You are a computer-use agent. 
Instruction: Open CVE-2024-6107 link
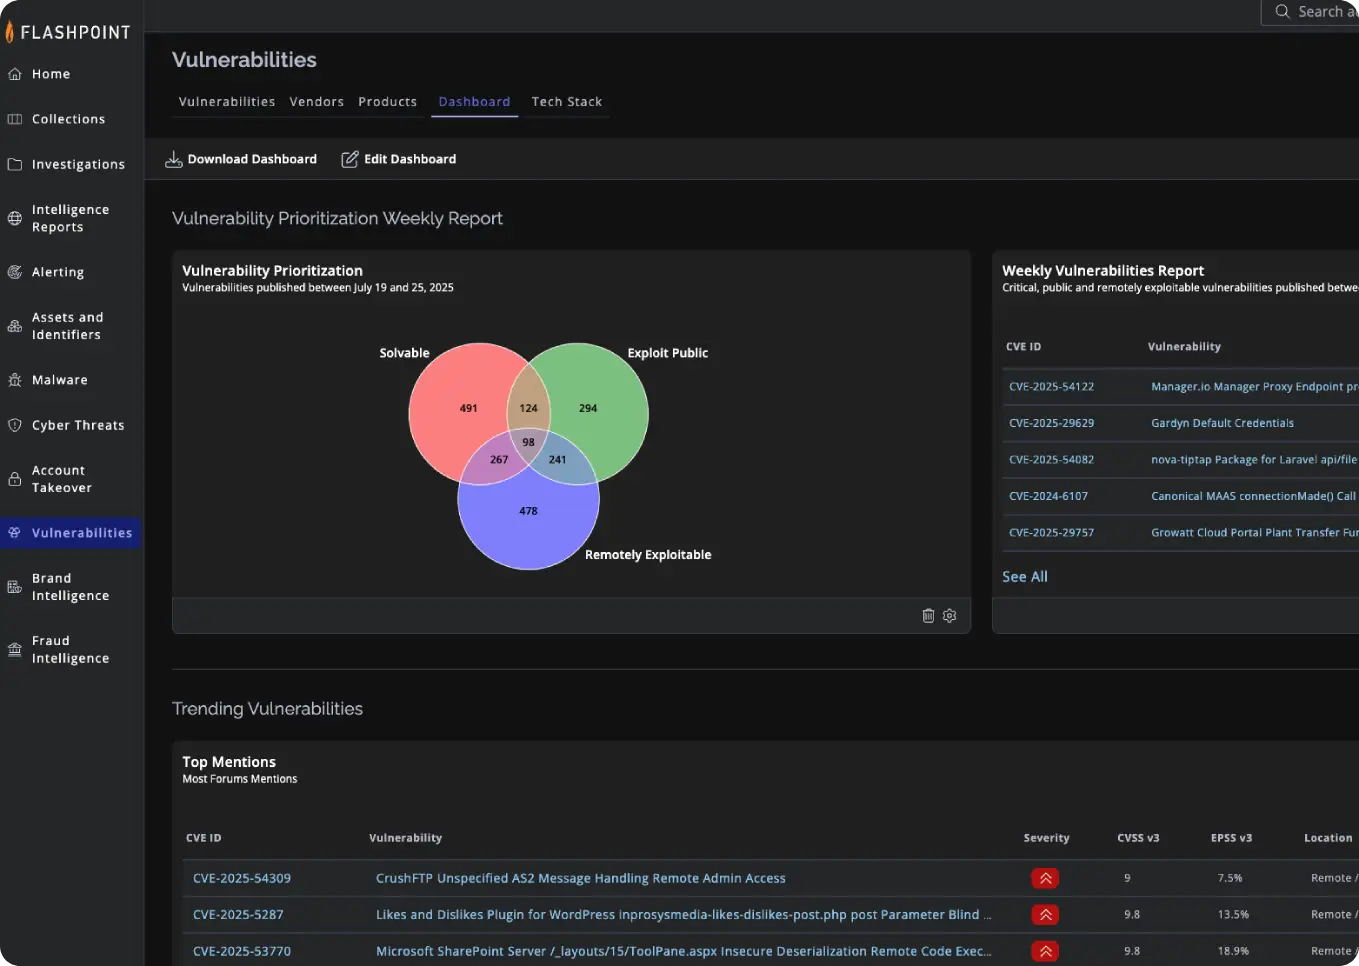coord(1048,496)
